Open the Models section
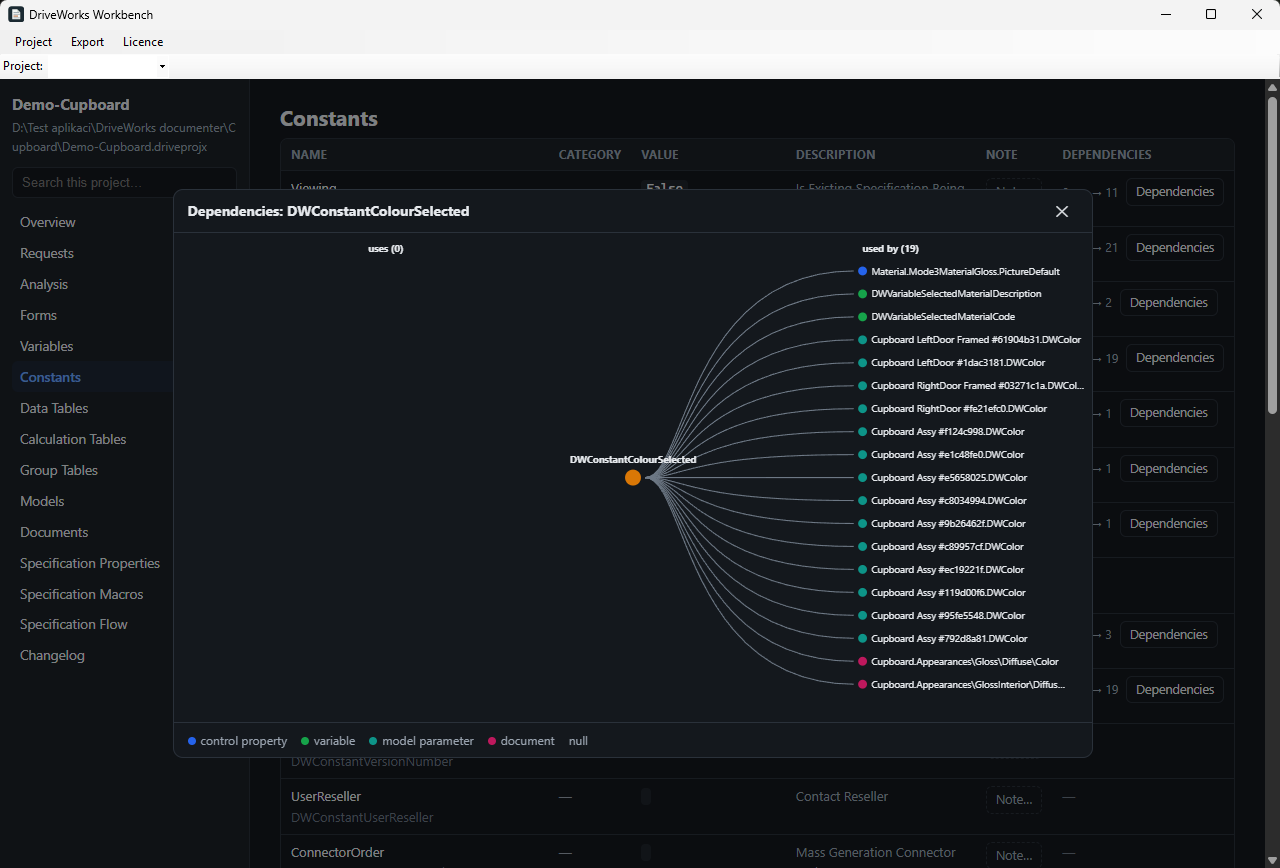This screenshot has height=868, width=1280. click(x=42, y=501)
